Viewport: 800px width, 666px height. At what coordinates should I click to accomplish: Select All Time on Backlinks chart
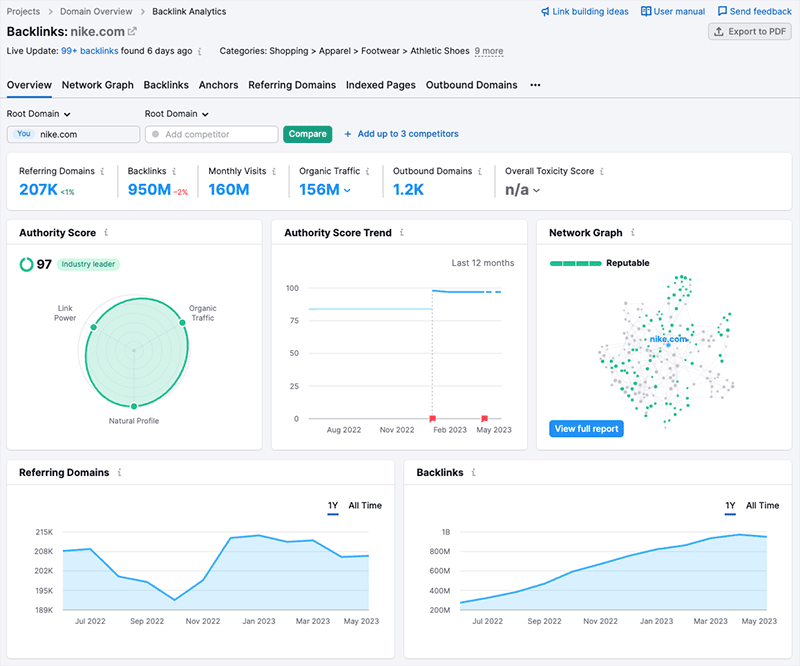coord(762,506)
